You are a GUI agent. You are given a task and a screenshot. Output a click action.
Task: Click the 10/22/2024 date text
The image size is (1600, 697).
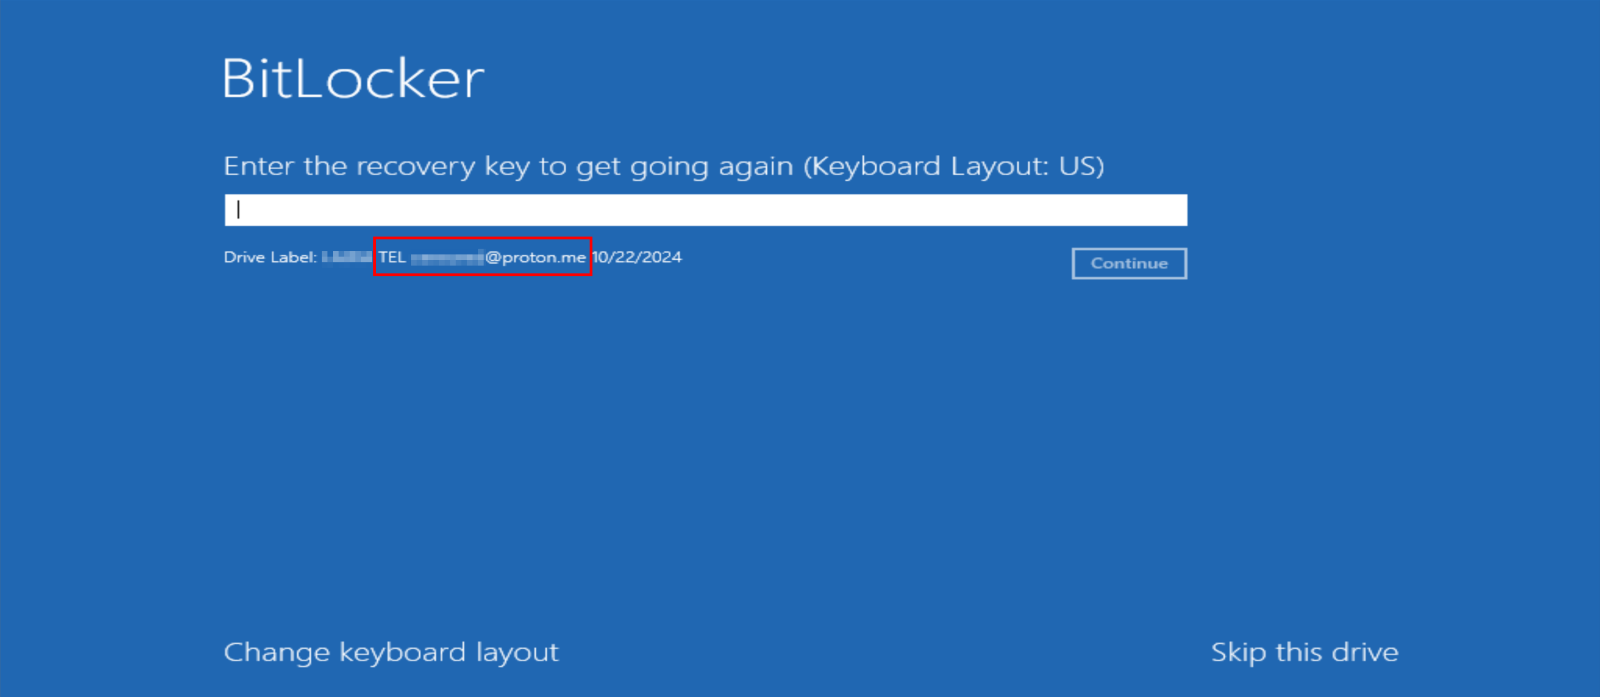[x=638, y=257]
